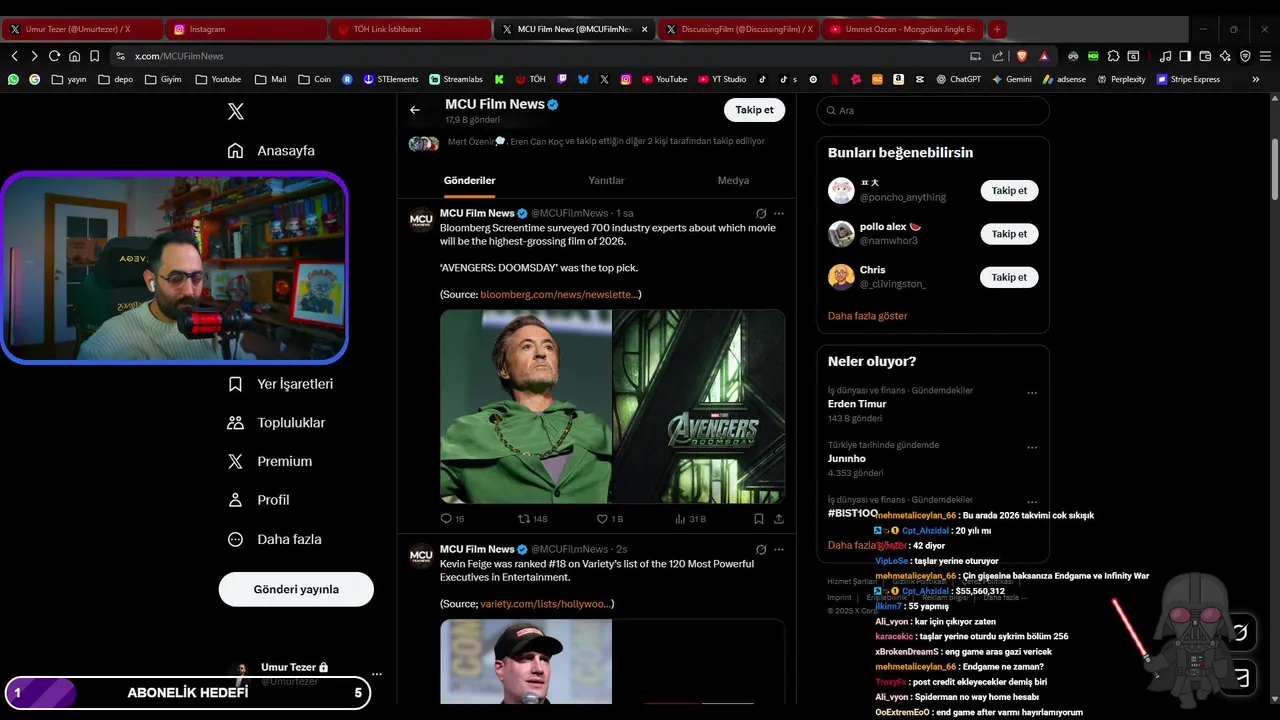The image size is (1280, 720).
Task: Open Topluluklar communities page
Action: pyautogui.click(x=276, y=423)
